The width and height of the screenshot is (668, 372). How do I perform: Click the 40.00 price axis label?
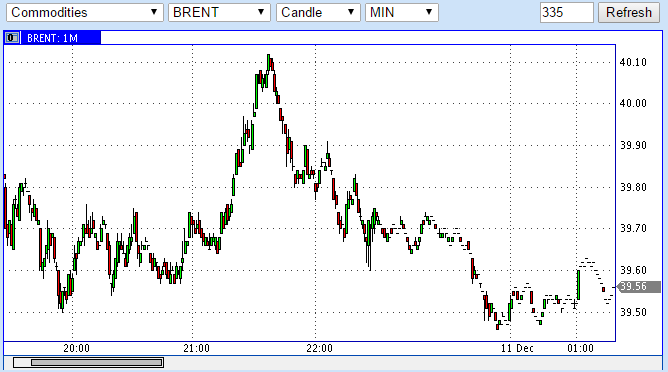point(633,104)
